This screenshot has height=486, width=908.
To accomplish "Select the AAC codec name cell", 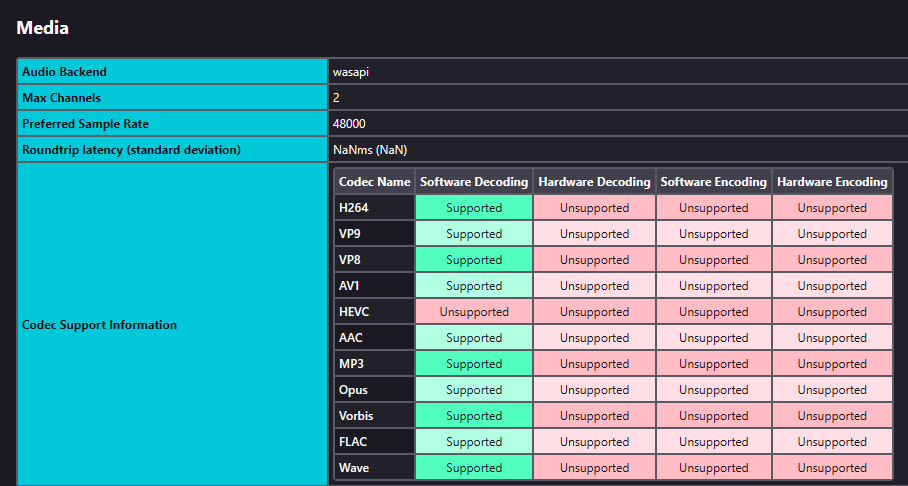I will [x=375, y=338].
